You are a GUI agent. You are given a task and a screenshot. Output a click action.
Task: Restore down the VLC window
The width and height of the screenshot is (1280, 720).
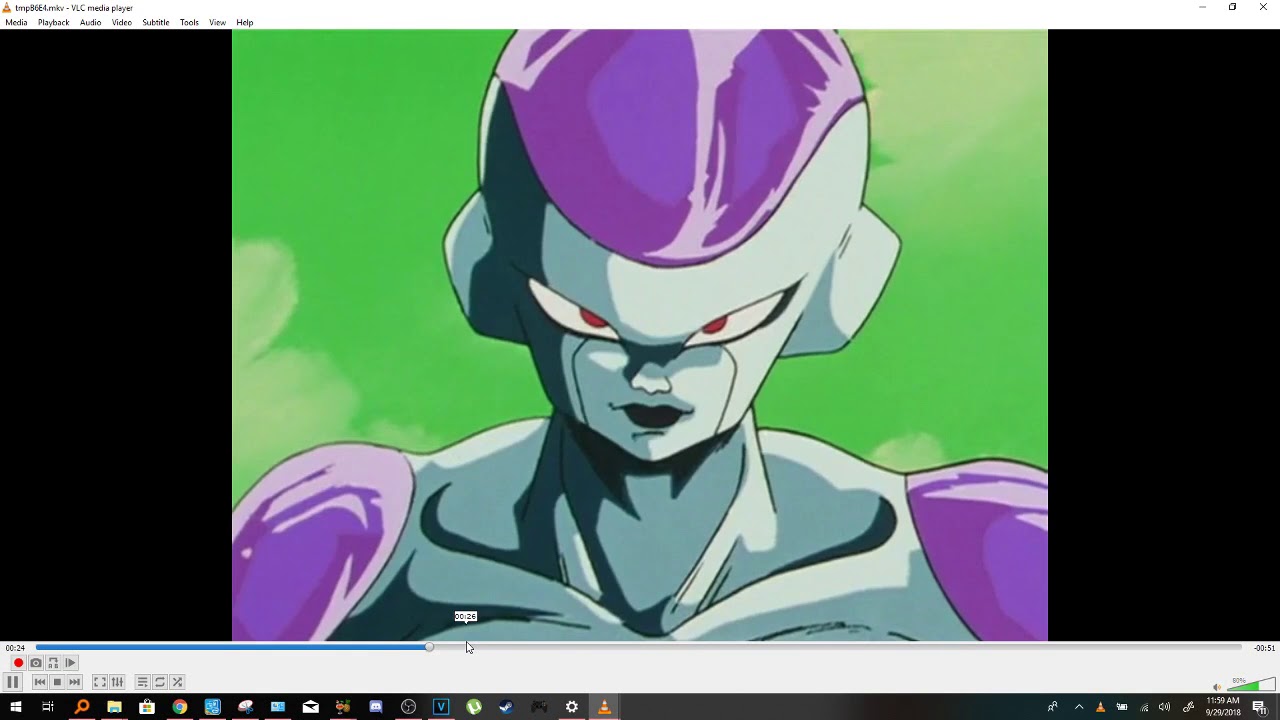(x=1232, y=7)
